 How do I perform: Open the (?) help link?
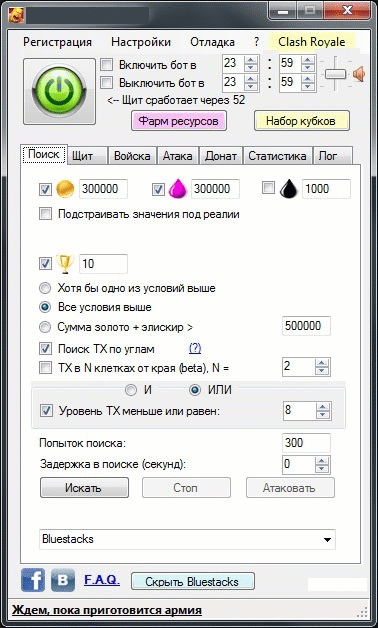(195, 348)
